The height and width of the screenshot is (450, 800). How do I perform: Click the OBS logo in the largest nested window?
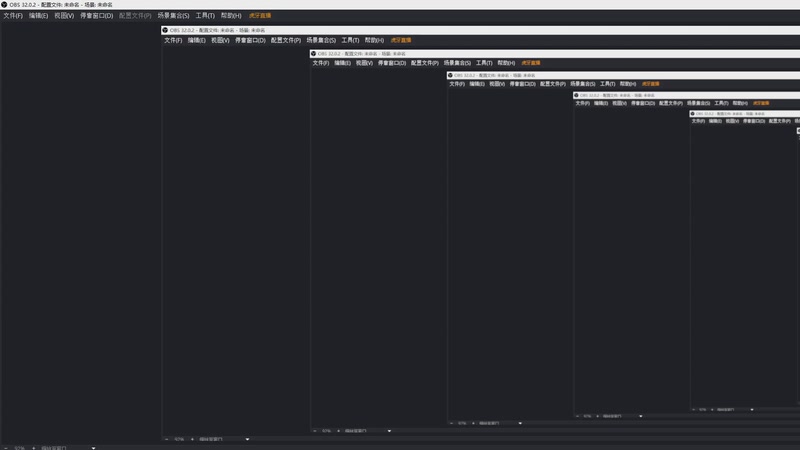tap(165, 30)
